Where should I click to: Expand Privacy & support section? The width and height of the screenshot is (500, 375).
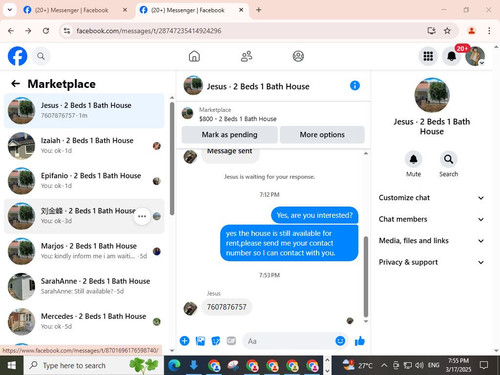pos(431,262)
